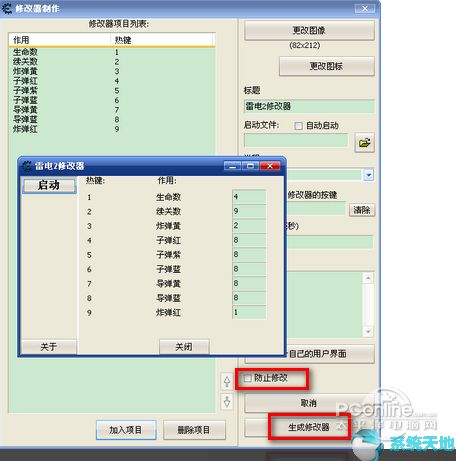
Task: Click the 更改图像 button
Action: 309,30
